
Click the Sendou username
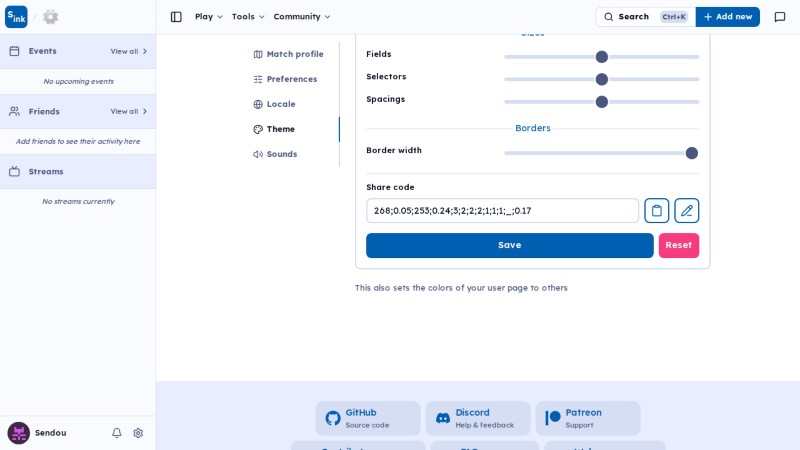tap(51, 433)
